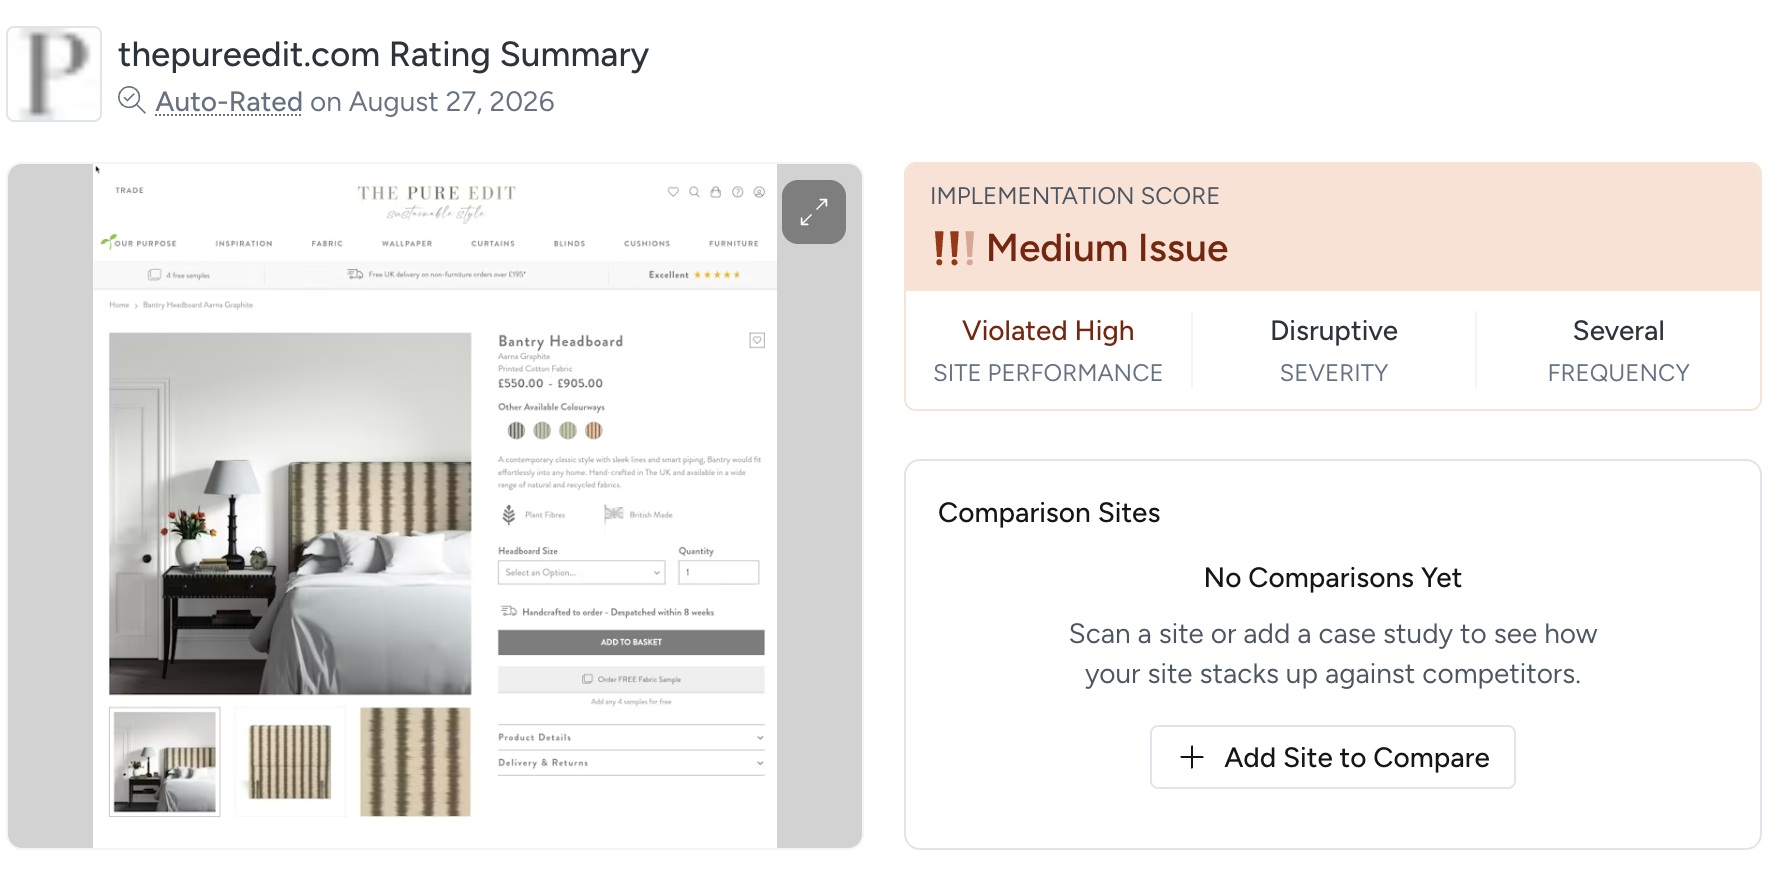Screen dimensions: 1786x882
Task: Click the account profile icon in header
Action: point(759,192)
